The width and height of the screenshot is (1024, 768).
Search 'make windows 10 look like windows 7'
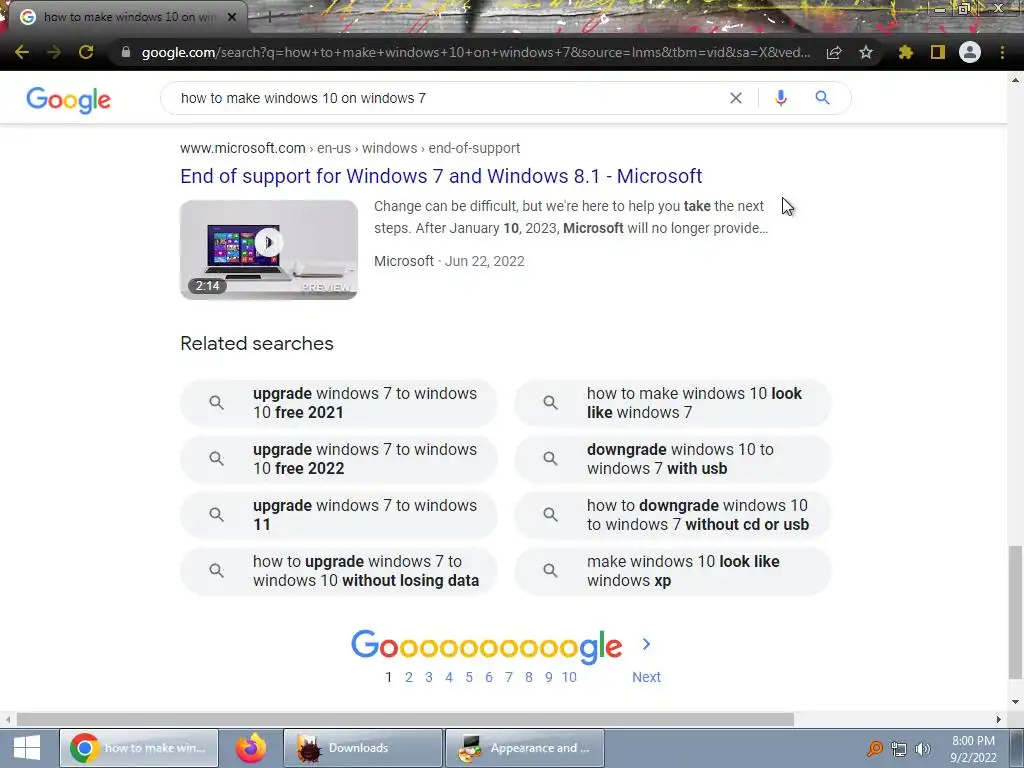point(673,403)
